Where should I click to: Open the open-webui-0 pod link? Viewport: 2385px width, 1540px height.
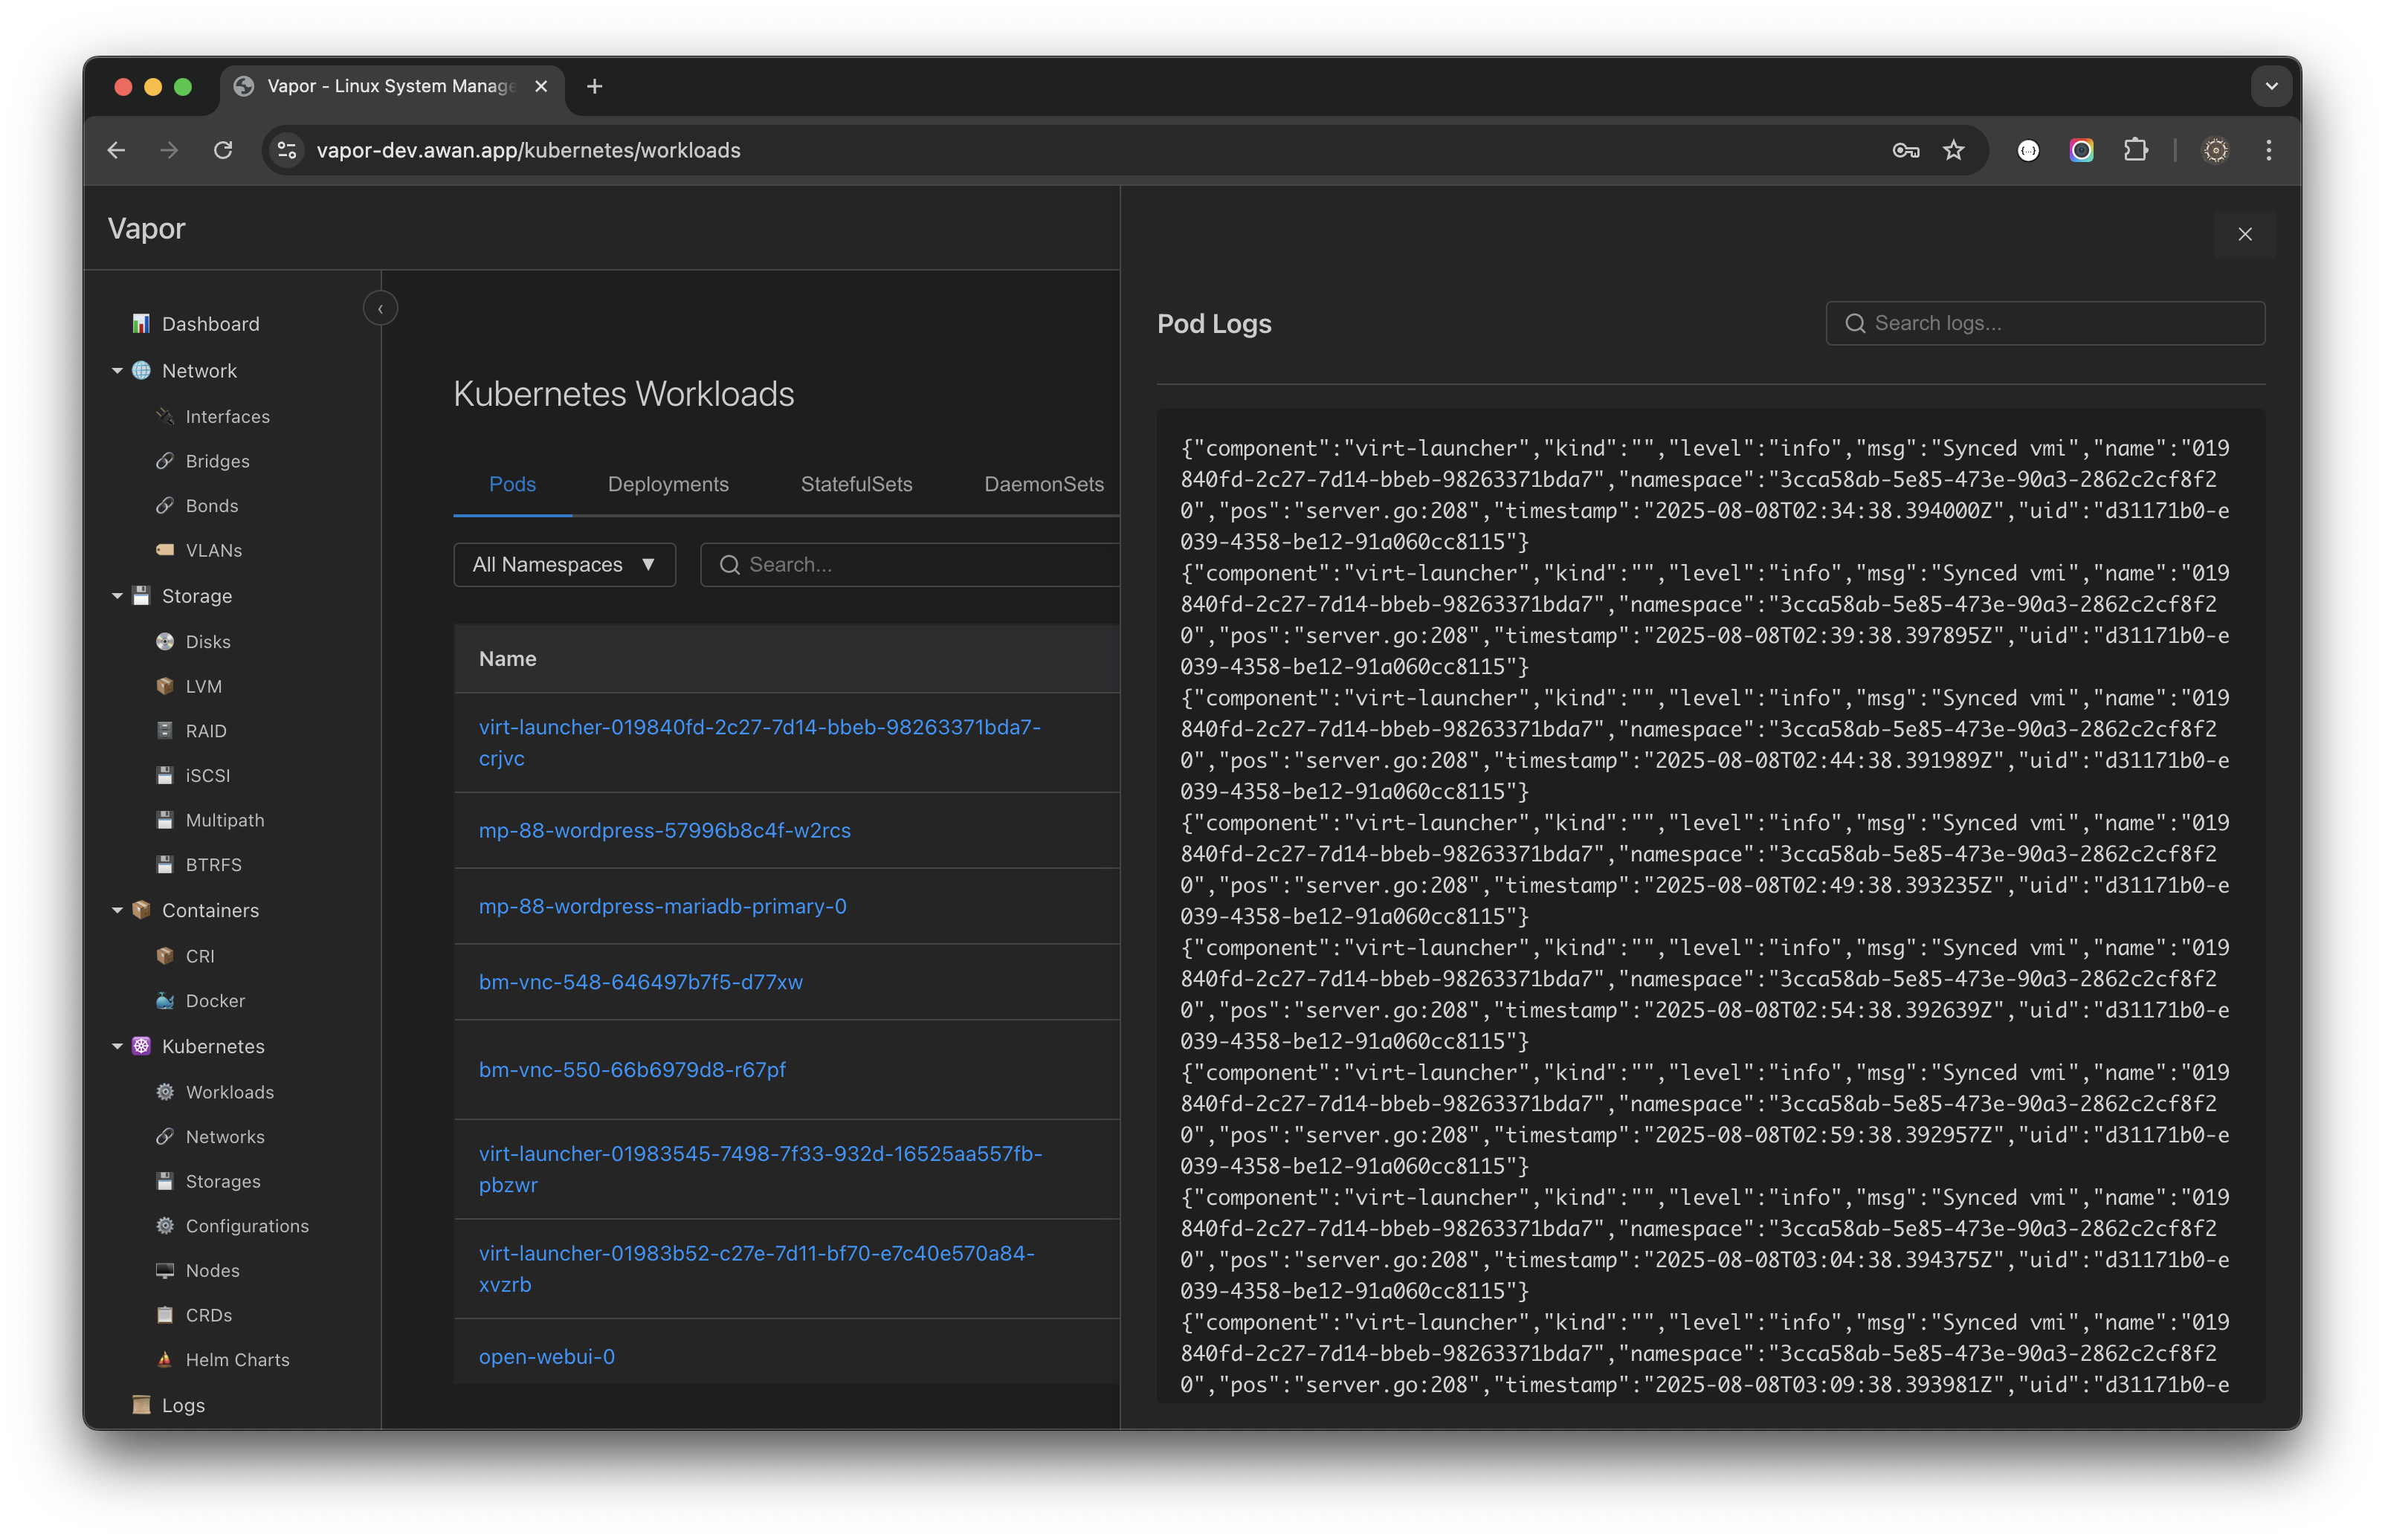coord(546,1357)
